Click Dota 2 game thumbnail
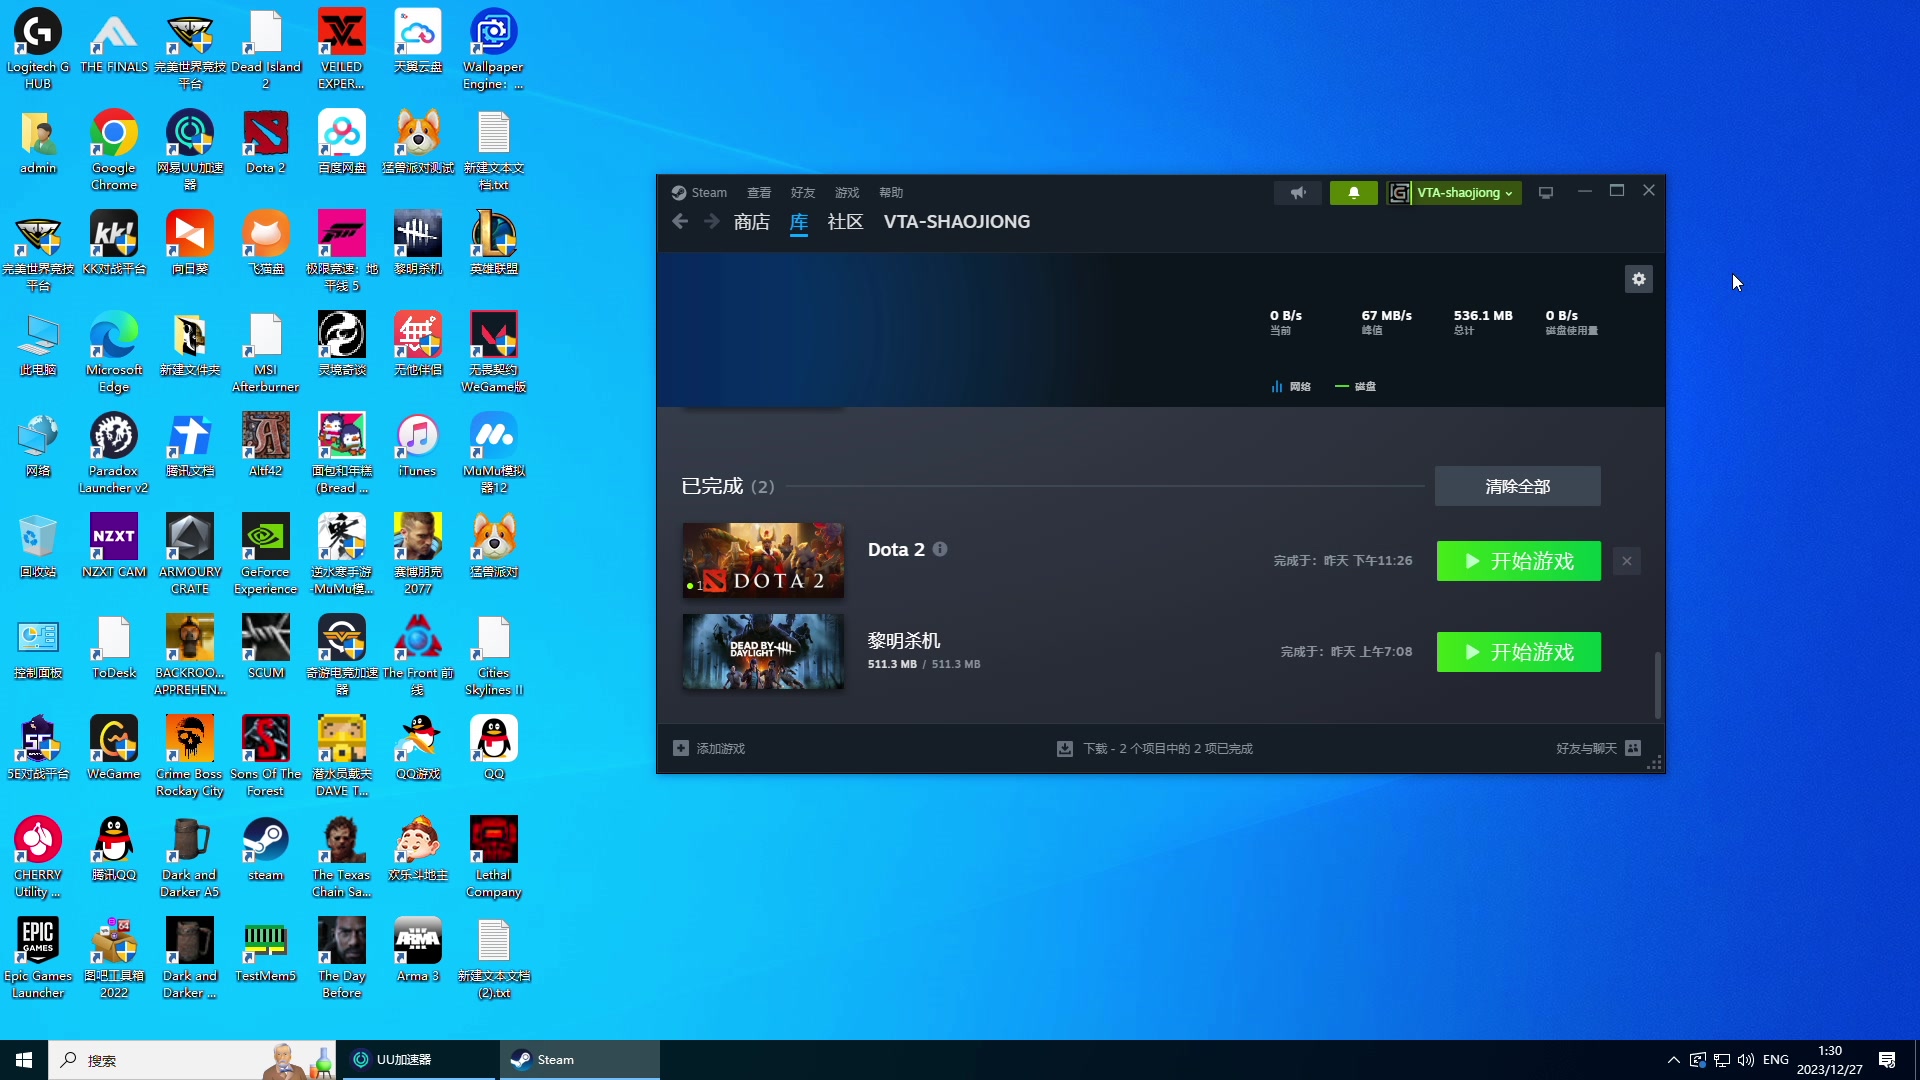Viewport: 1920px width, 1080px height. pyautogui.click(x=763, y=560)
